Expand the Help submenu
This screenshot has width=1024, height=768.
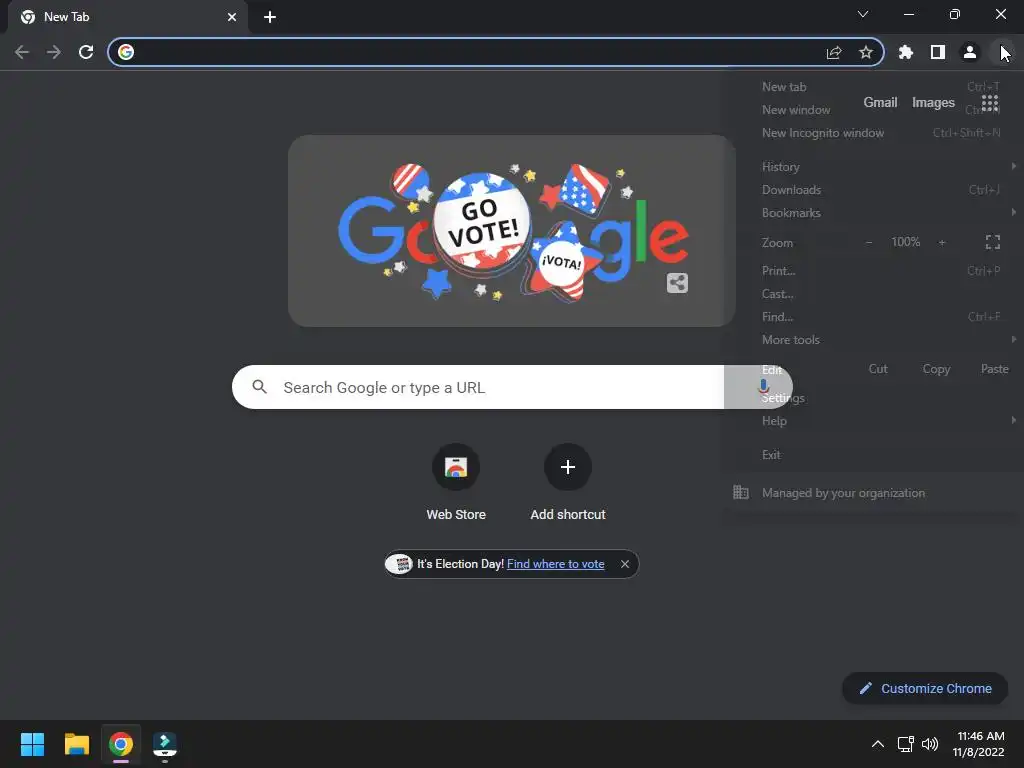[x=874, y=421]
